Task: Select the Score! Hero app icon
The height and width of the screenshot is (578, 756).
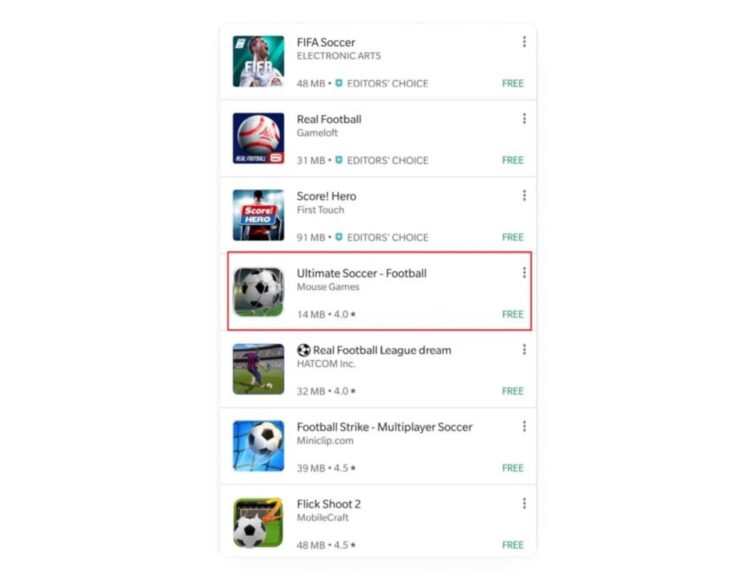Action: click(258, 215)
